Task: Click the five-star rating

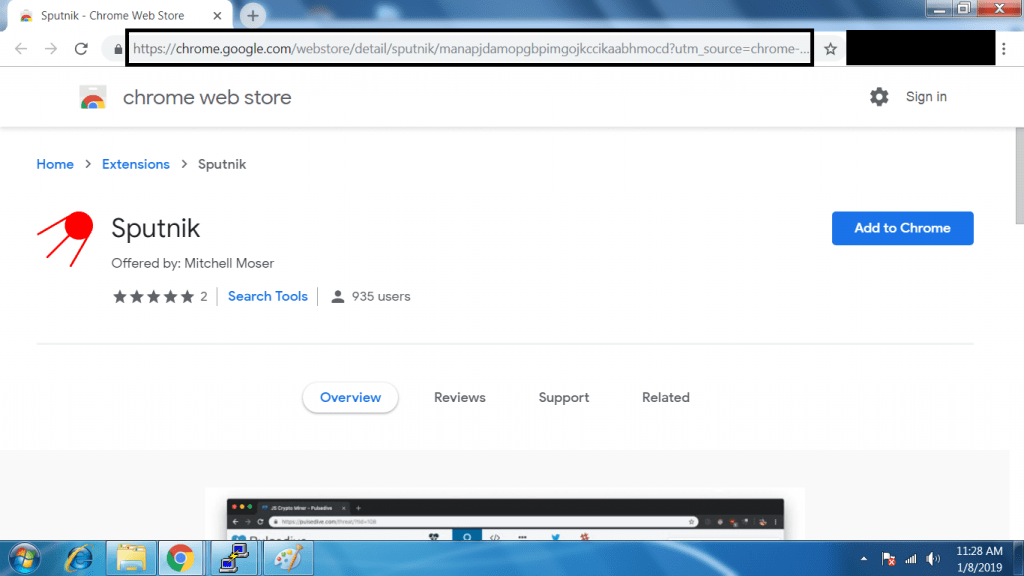Action: click(153, 297)
